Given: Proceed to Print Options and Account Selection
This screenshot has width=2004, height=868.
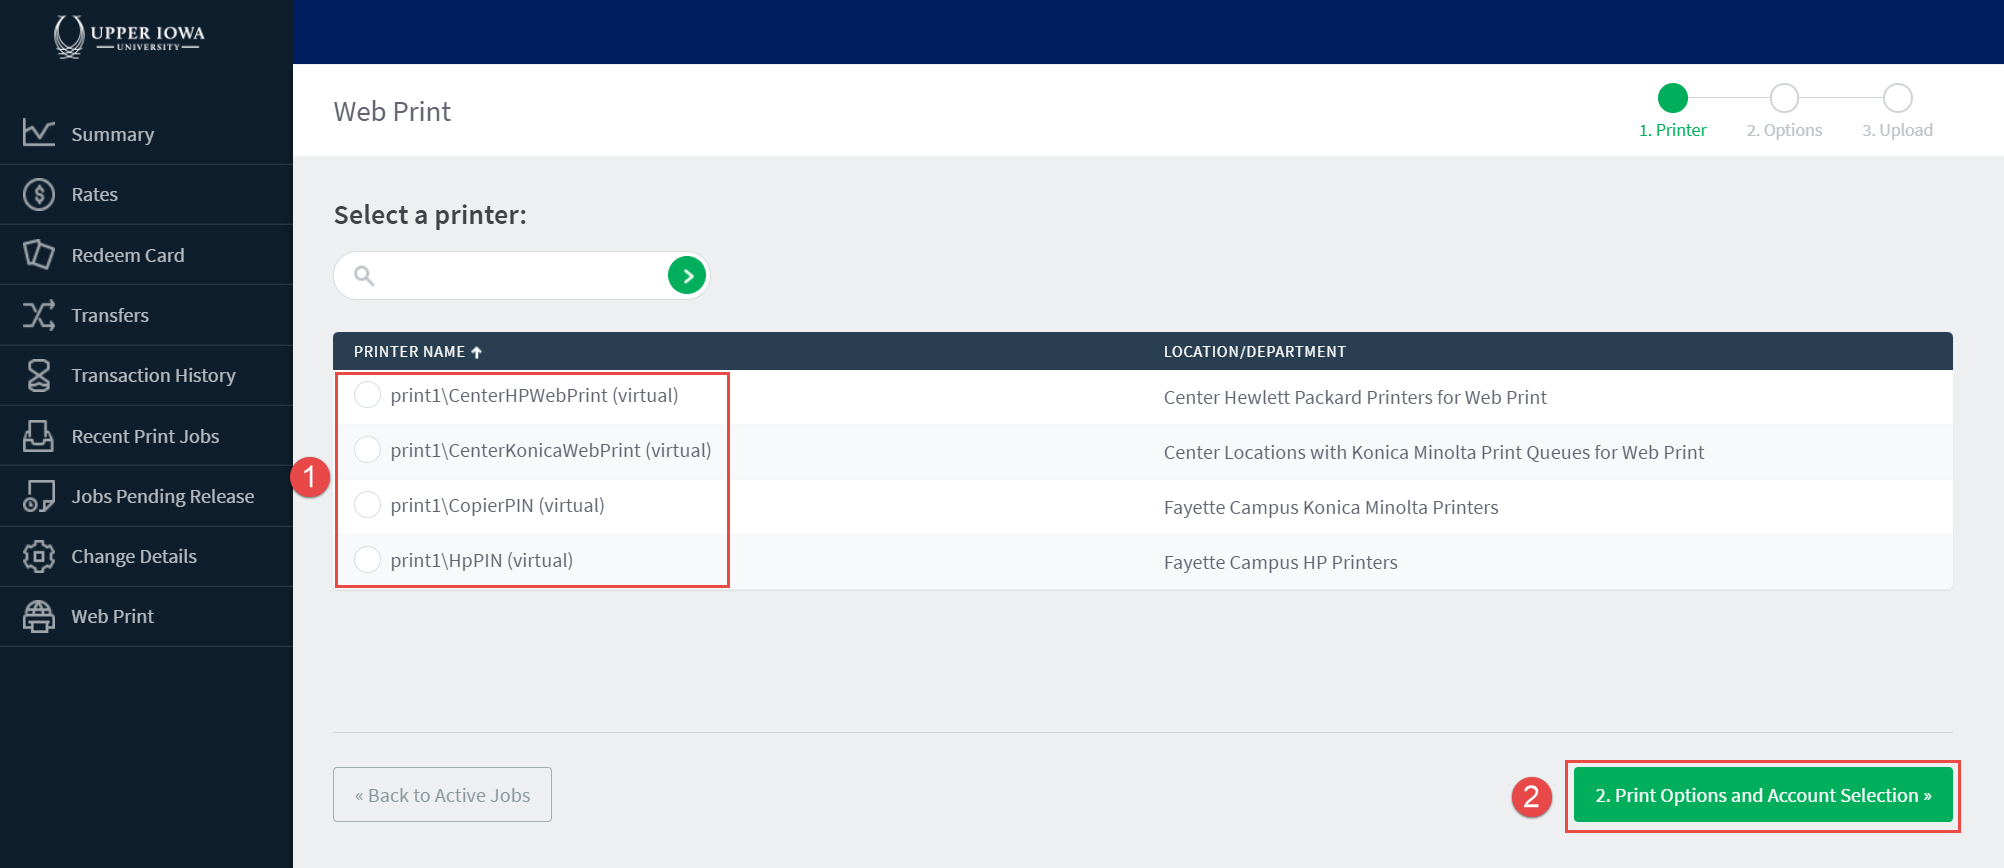Looking at the screenshot, I should pyautogui.click(x=1762, y=795).
